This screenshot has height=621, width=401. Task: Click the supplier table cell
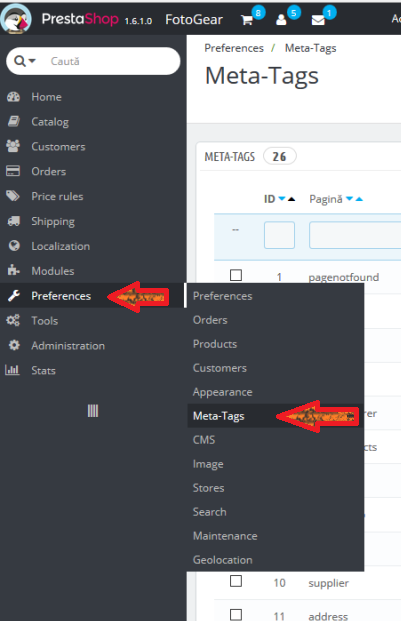click(x=329, y=583)
